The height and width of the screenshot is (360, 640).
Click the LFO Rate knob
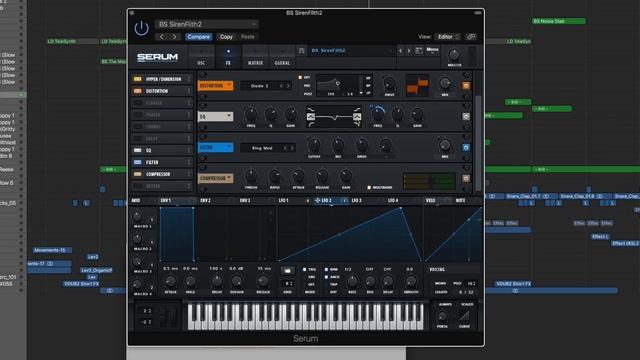click(x=352, y=281)
